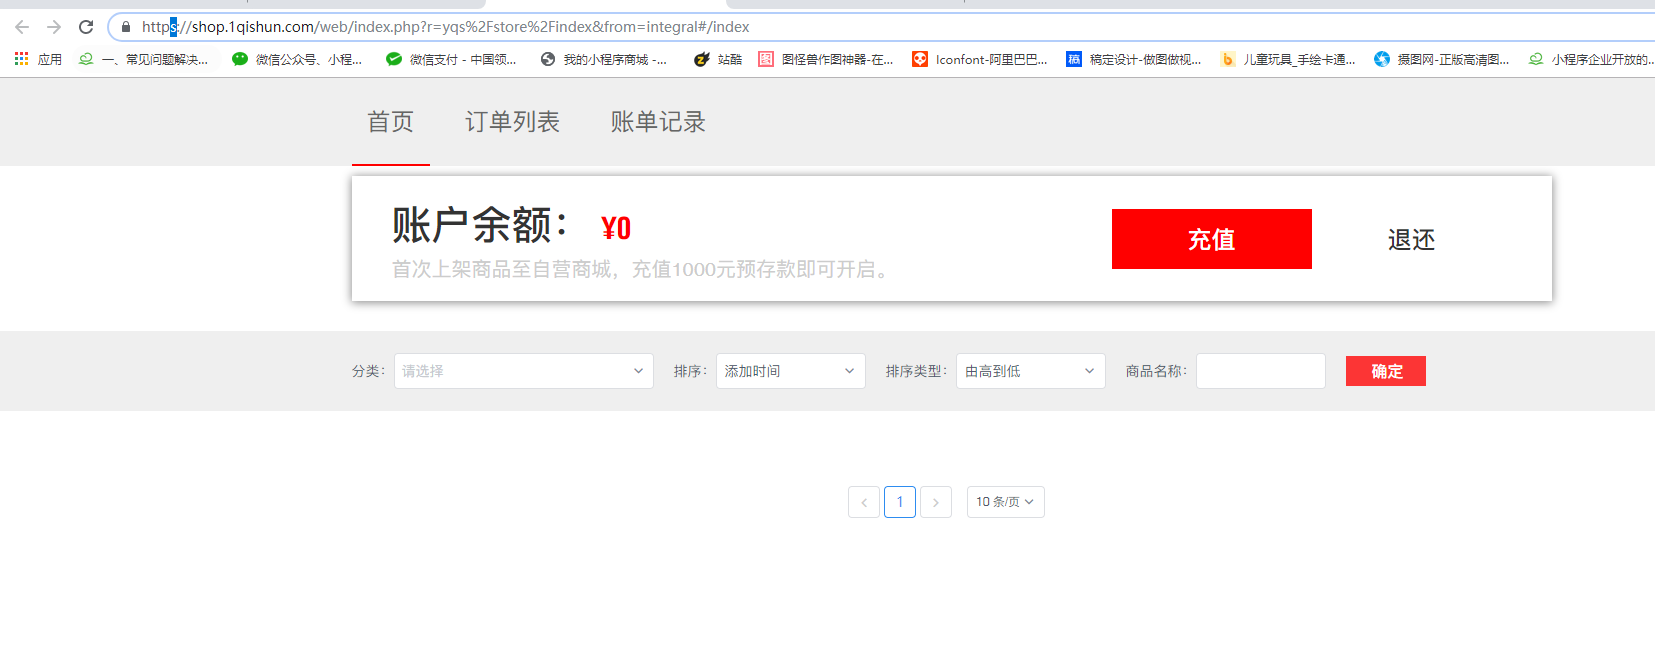Viewport: 1655px width, 664px height.
Task: Click the next page arrow
Action: pyautogui.click(x=936, y=502)
